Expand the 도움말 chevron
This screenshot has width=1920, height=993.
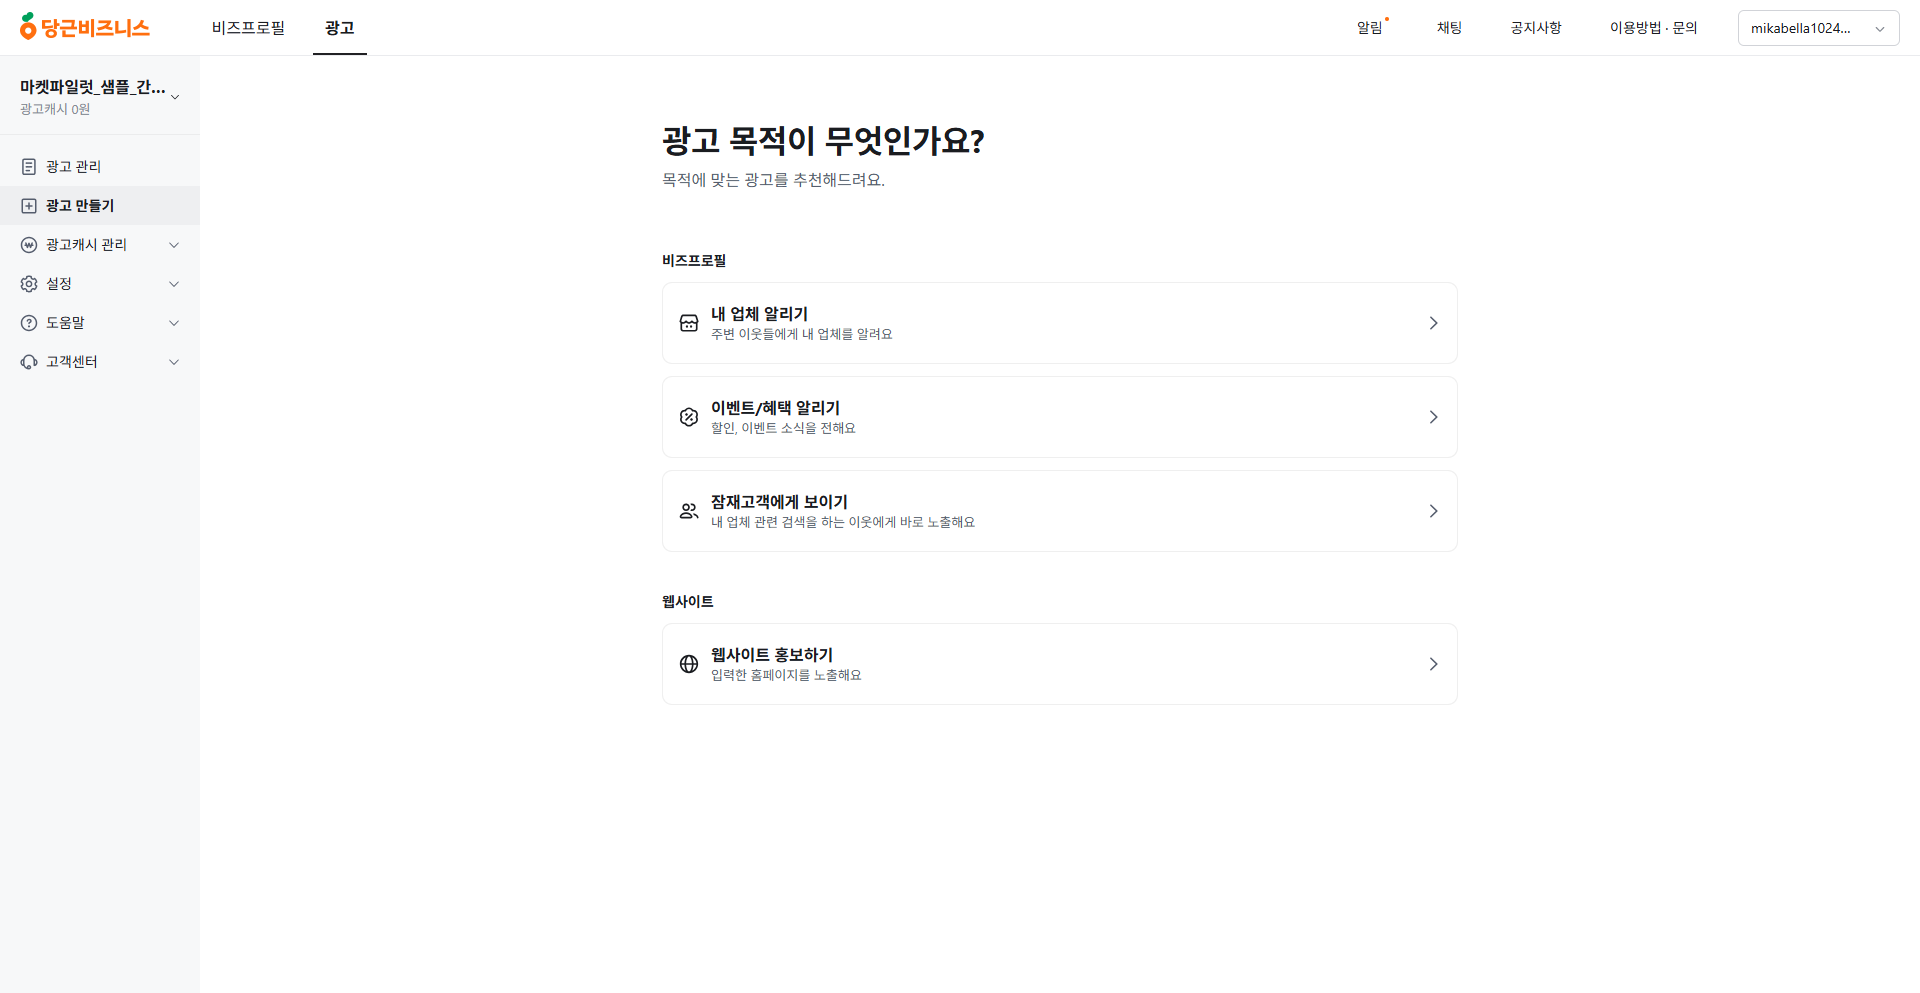click(x=174, y=323)
